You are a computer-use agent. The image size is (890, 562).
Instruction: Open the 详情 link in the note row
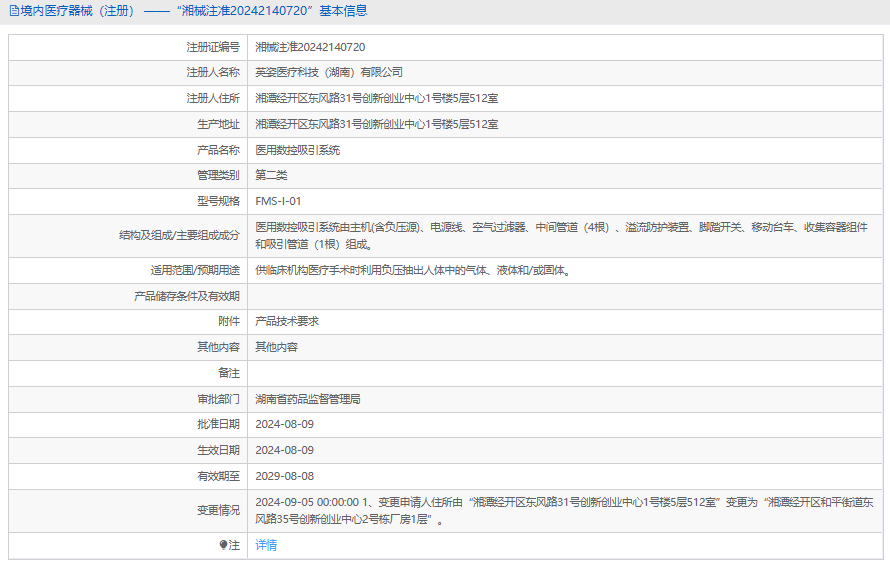[266, 545]
